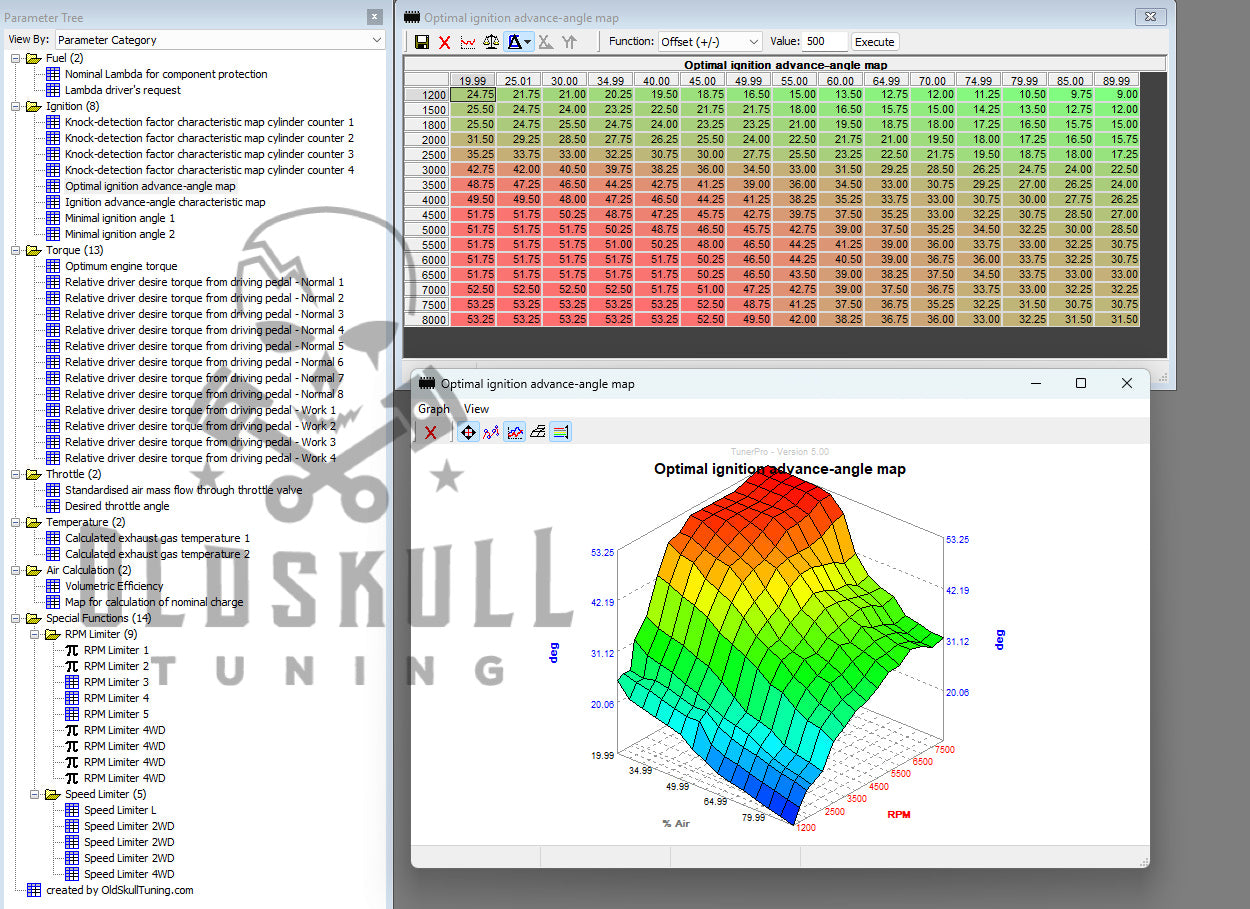Screen dimensions: 1250x909
Task: Toggle the line chart mode in graph toolbar
Action: (x=514, y=432)
